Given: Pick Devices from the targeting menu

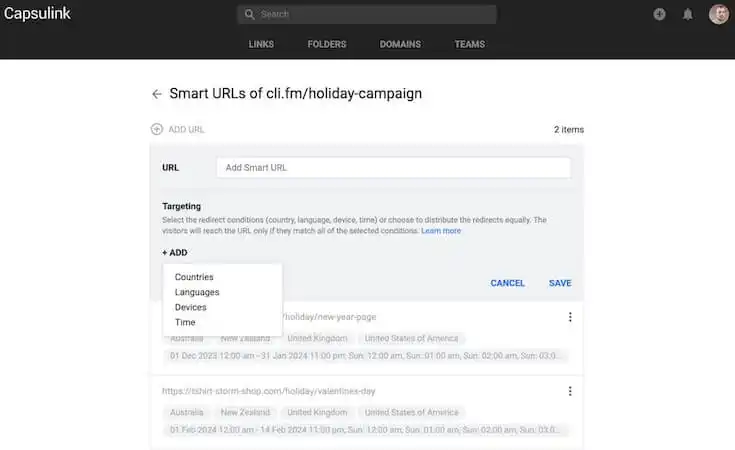Looking at the screenshot, I should click(191, 307).
